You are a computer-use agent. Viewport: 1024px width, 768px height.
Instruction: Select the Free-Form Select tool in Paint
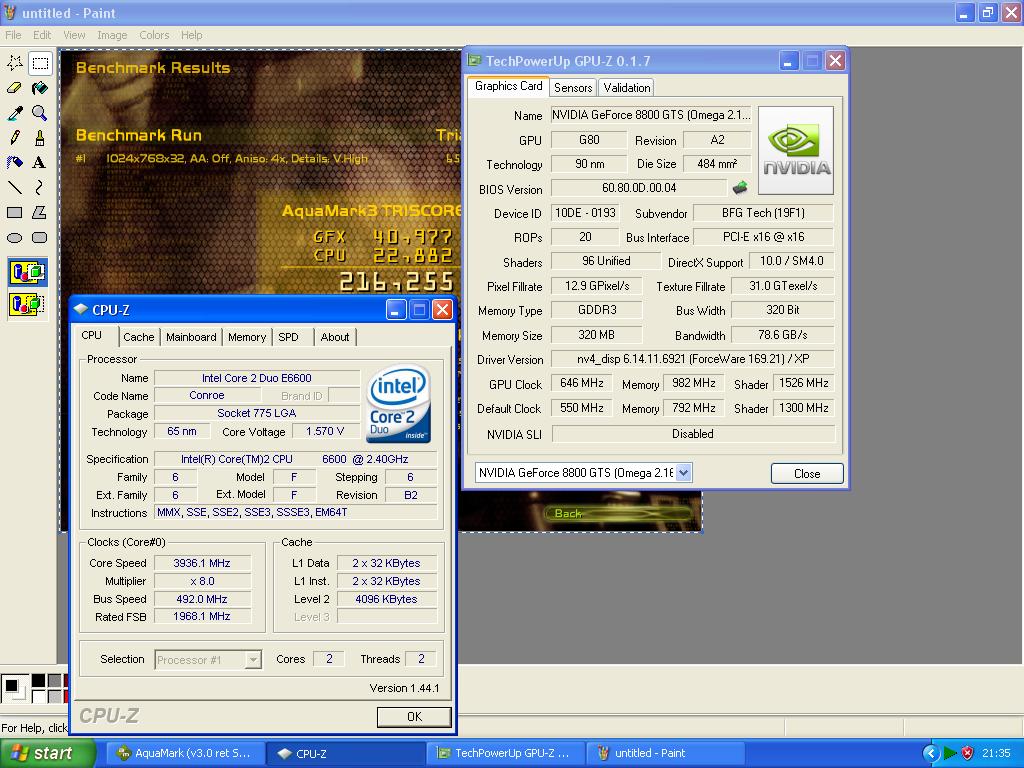15,63
